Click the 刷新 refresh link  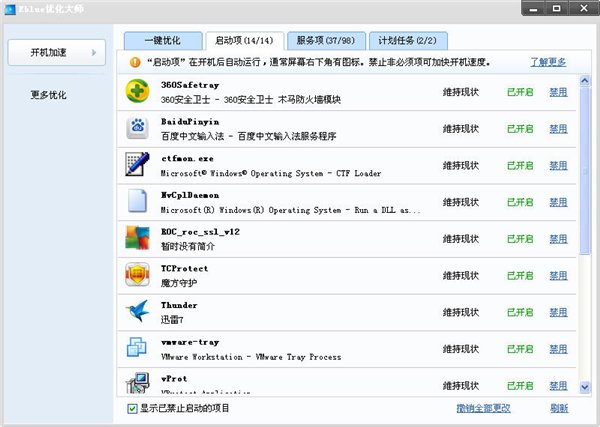pos(559,409)
